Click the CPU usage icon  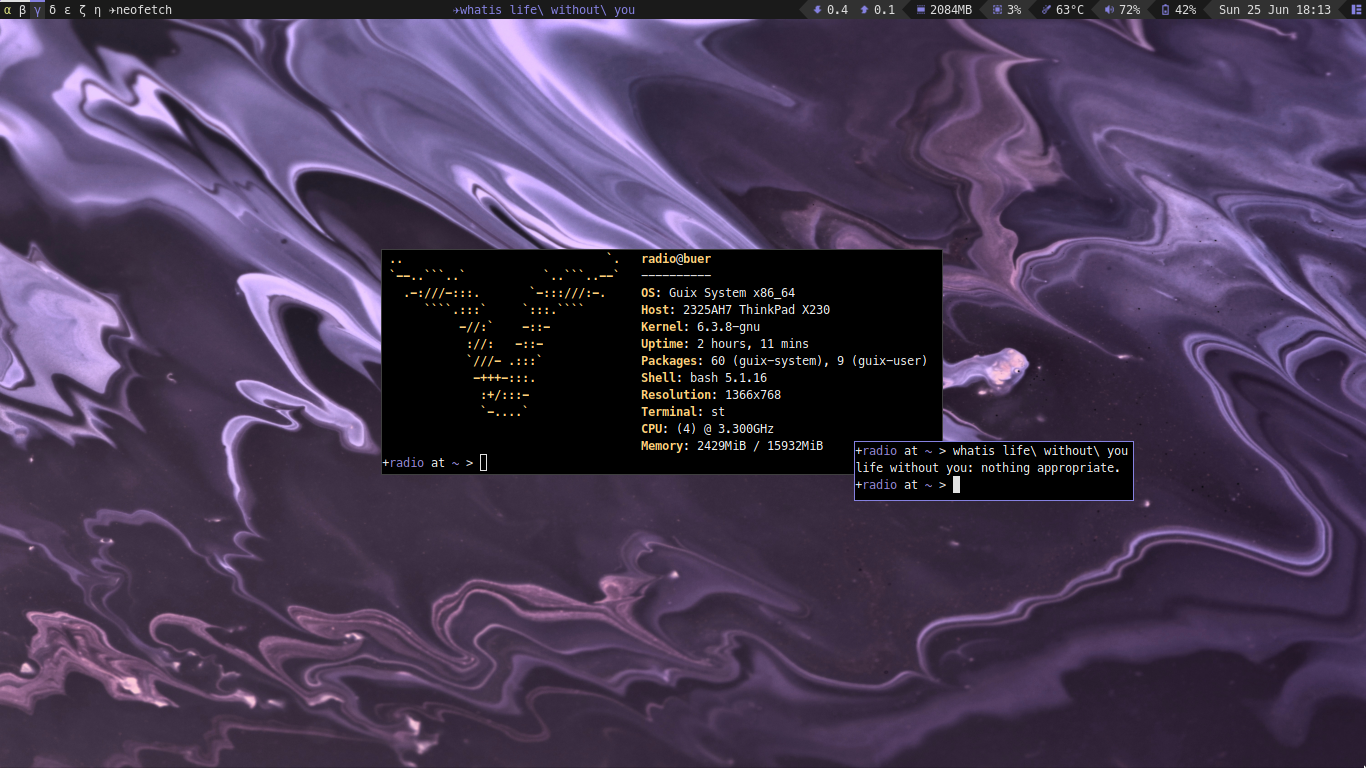tap(997, 9)
